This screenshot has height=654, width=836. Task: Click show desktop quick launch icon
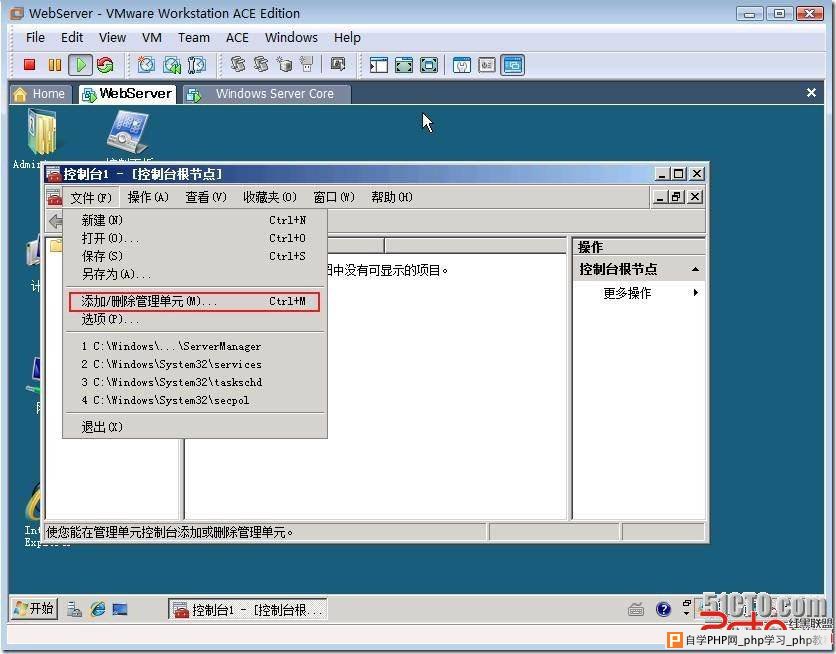pyautogui.click(x=120, y=609)
